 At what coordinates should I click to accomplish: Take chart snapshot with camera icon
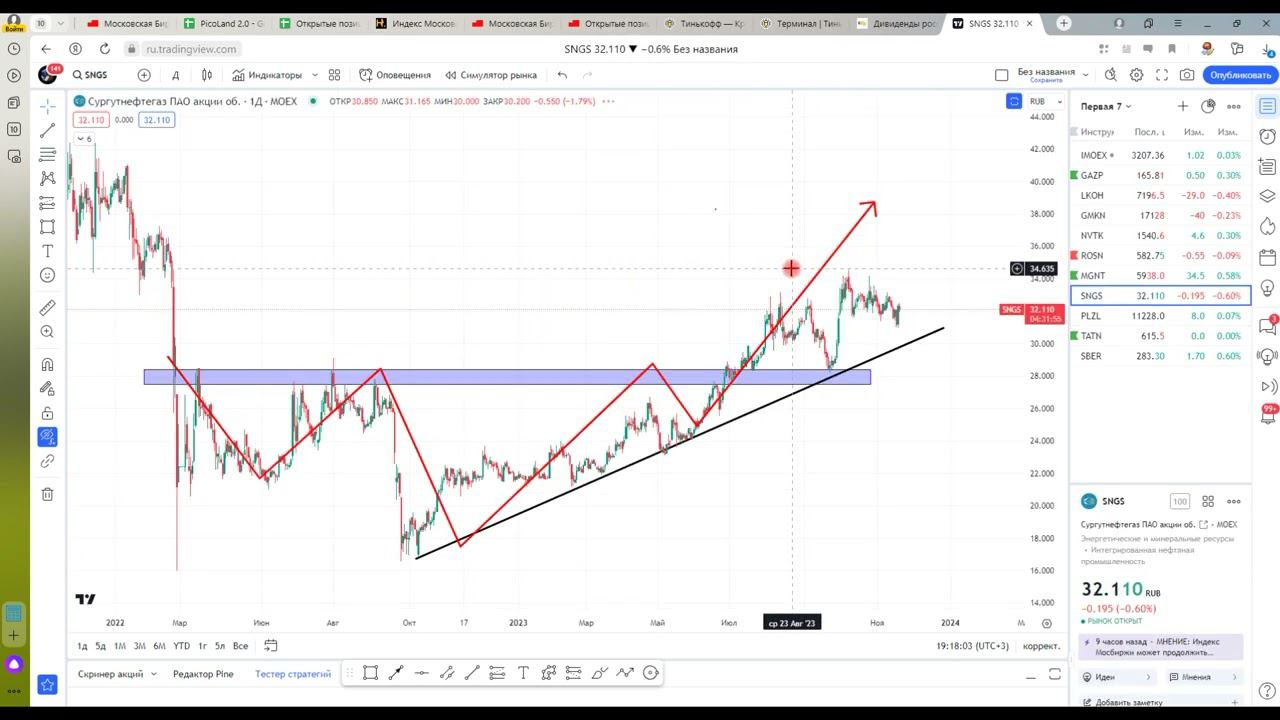click(1187, 75)
